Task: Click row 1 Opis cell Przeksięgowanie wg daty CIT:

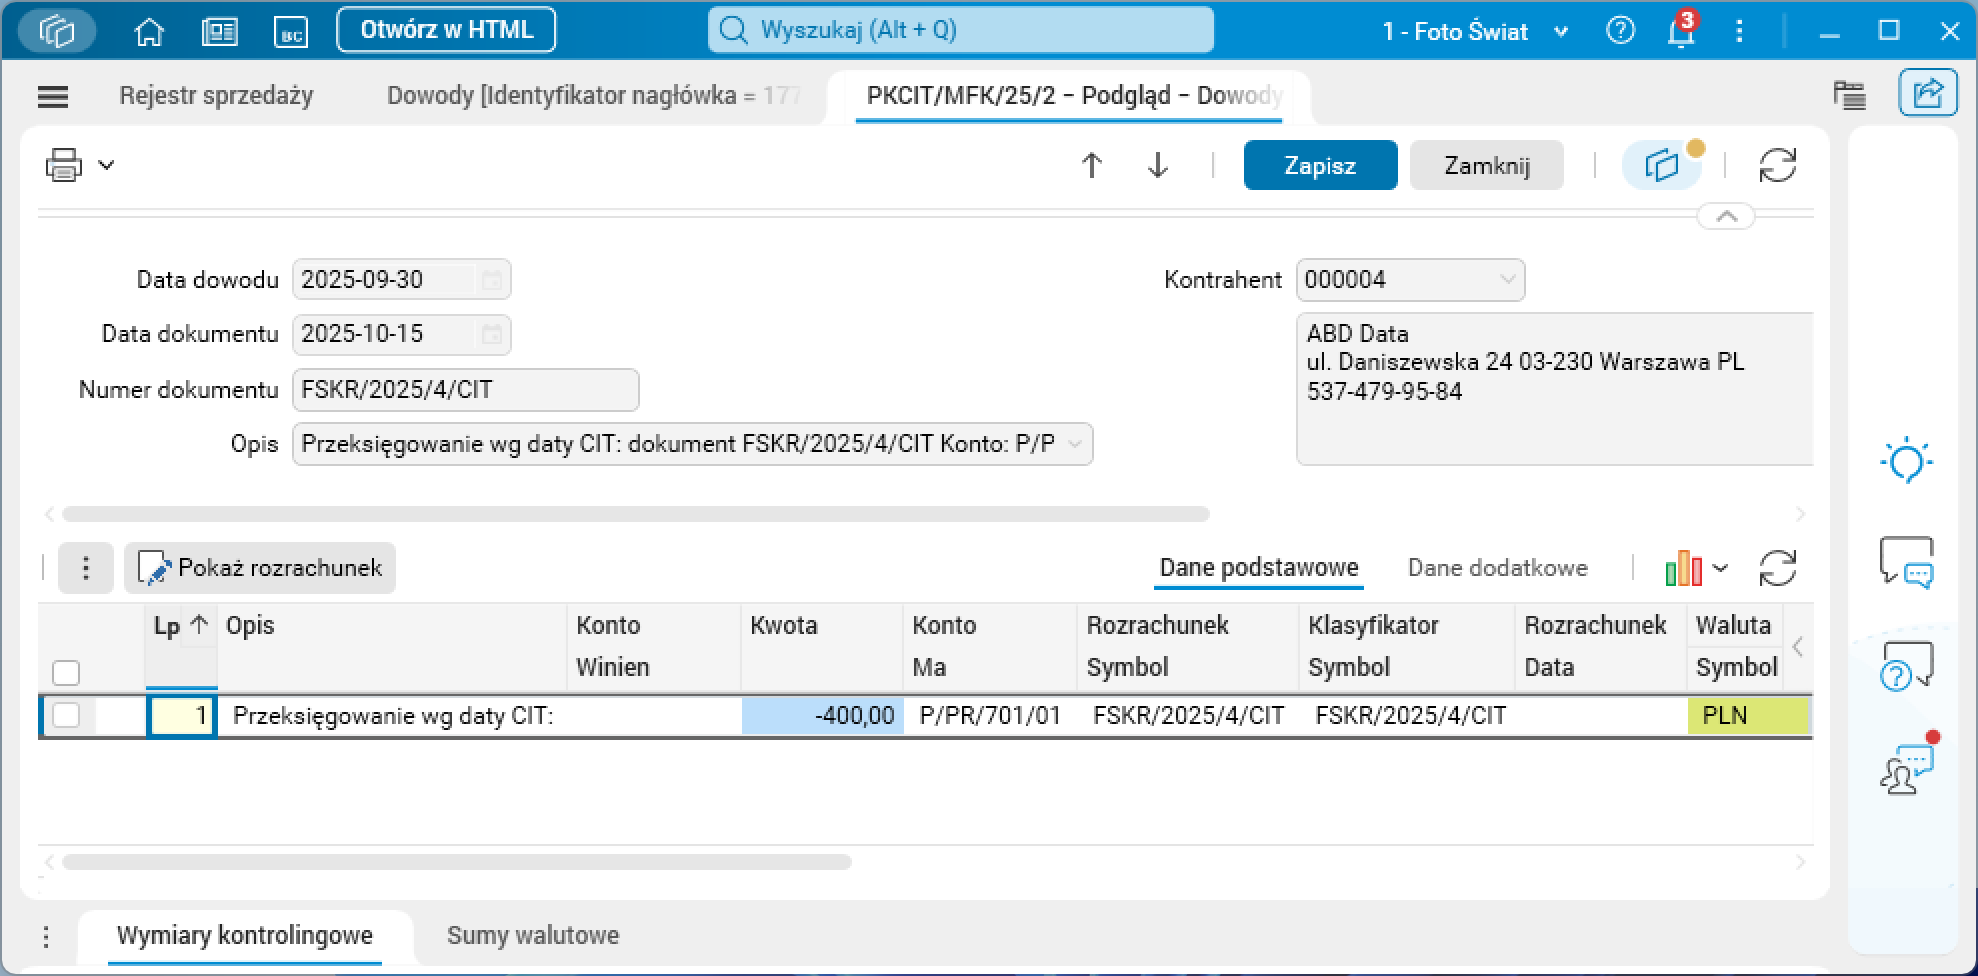Action: pos(392,716)
